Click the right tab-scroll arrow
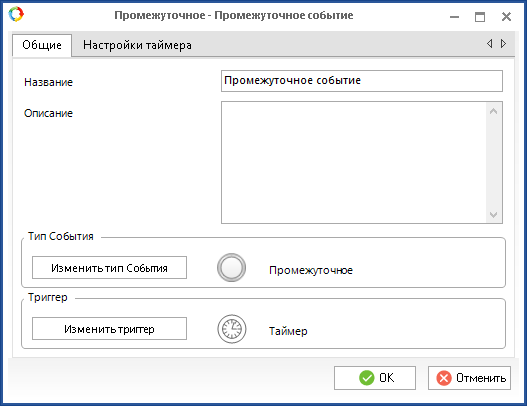The height and width of the screenshot is (406, 527). pyautogui.click(x=503, y=43)
